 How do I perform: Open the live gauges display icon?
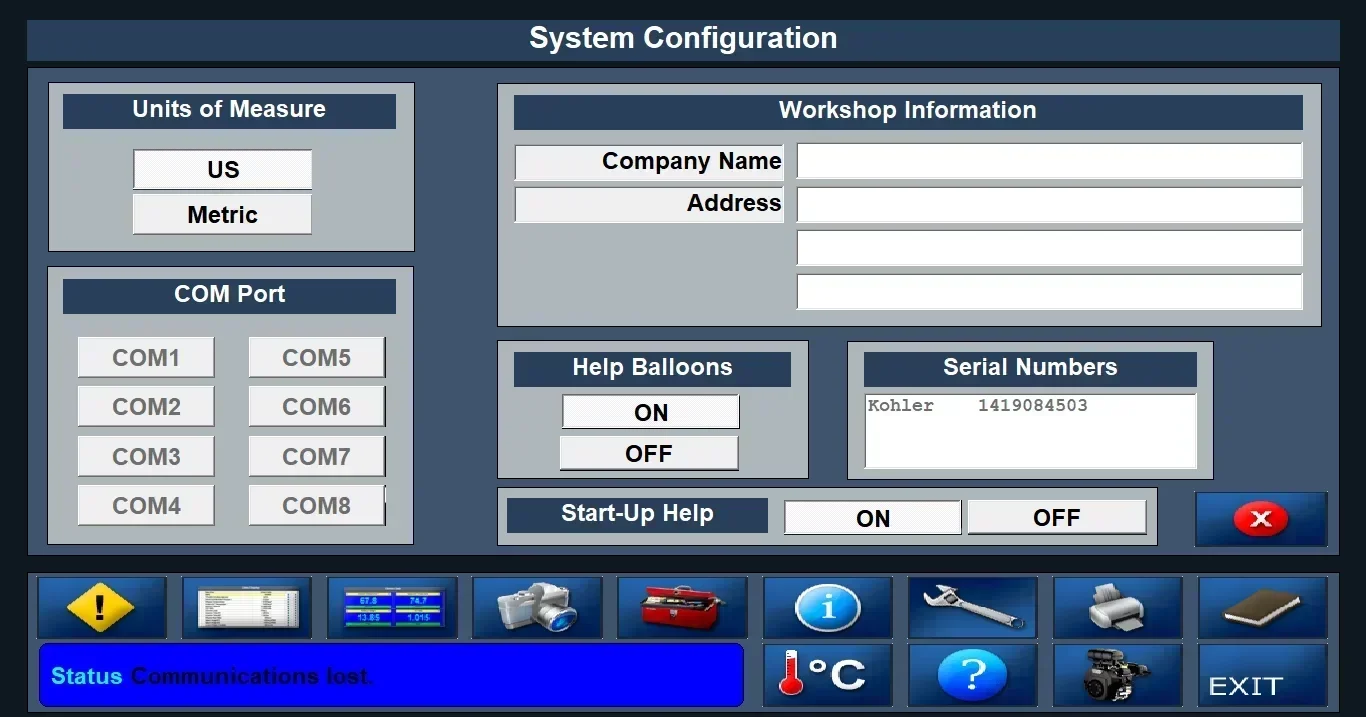click(392, 607)
